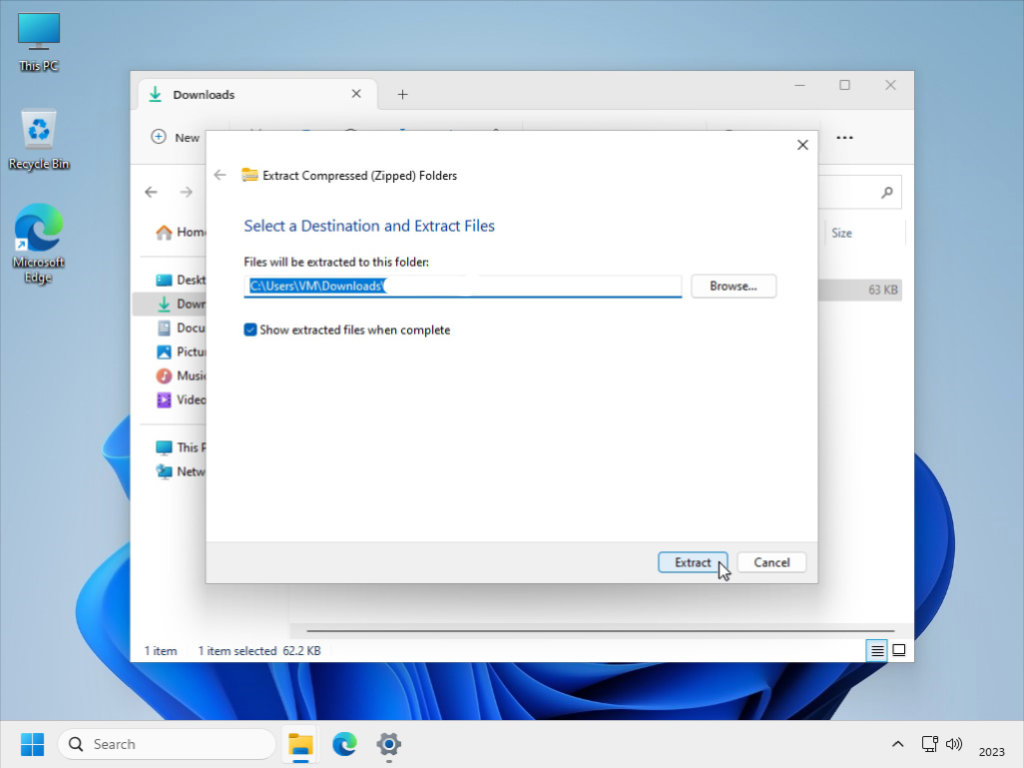Image resolution: width=1024 pixels, height=768 pixels.
Task: Select Recycle Bin desktop icon
Action: (x=39, y=140)
